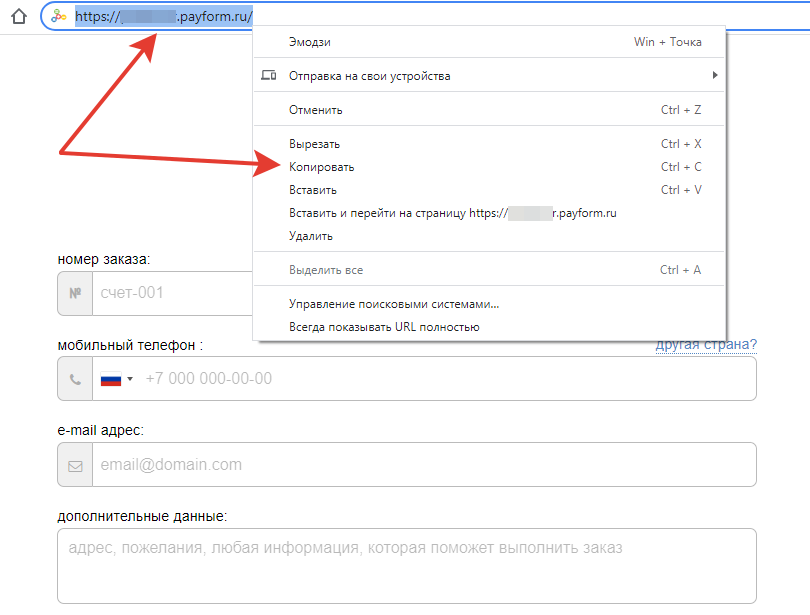Screen dimensions: 810x615
Task: Click the devices icon beside Отправка
Action: (x=269, y=75)
